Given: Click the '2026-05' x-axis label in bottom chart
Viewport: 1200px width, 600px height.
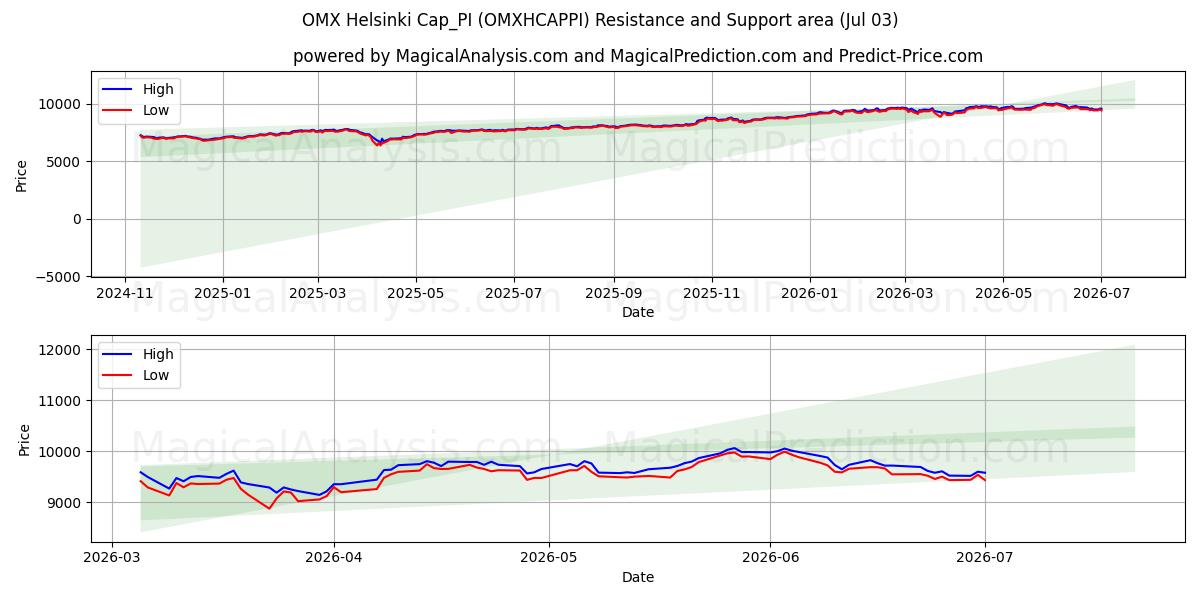Looking at the screenshot, I should pyautogui.click(x=549, y=559).
